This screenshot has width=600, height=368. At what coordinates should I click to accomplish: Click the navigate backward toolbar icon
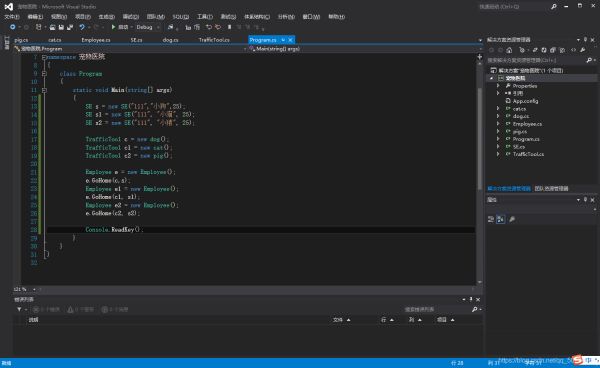click(13, 27)
